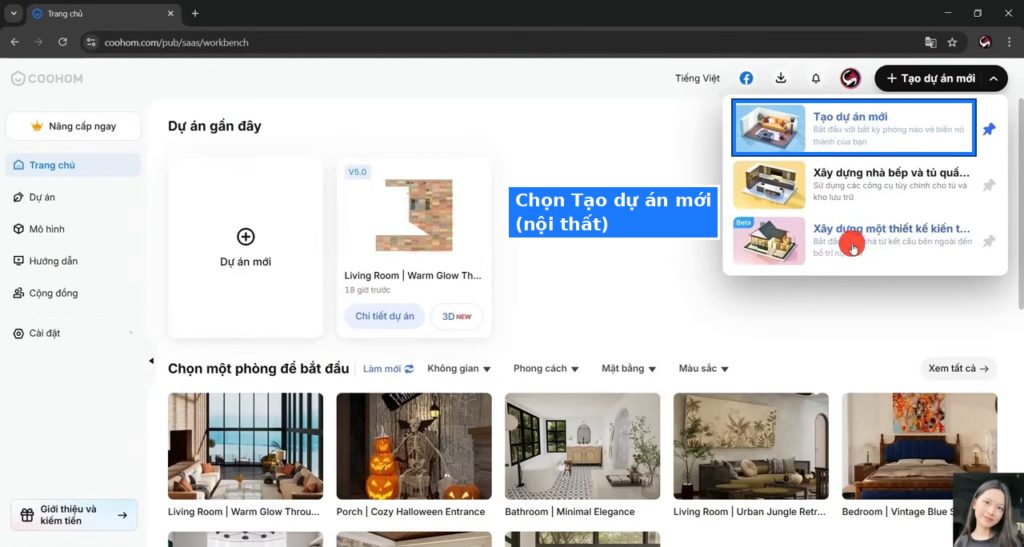This screenshot has width=1024, height=547.
Task: Reload the page in browser
Action: [63, 42]
